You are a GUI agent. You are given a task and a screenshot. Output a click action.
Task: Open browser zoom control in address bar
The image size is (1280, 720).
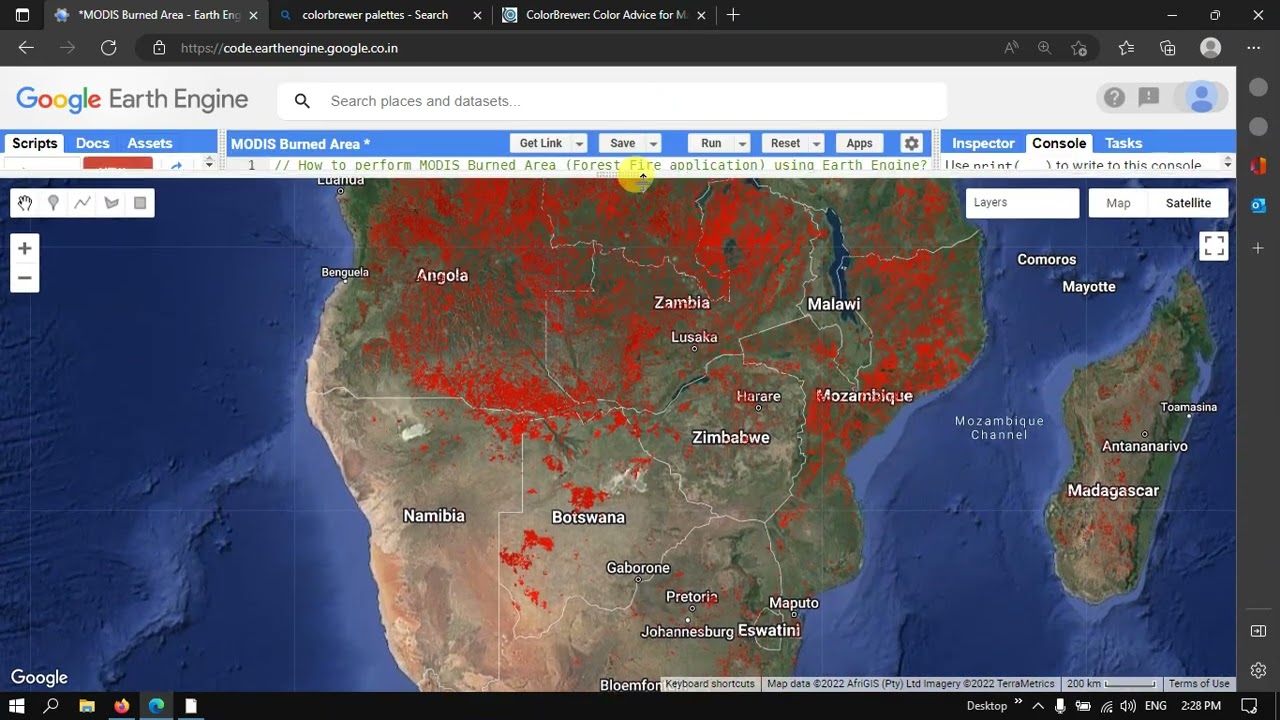coord(1045,47)
